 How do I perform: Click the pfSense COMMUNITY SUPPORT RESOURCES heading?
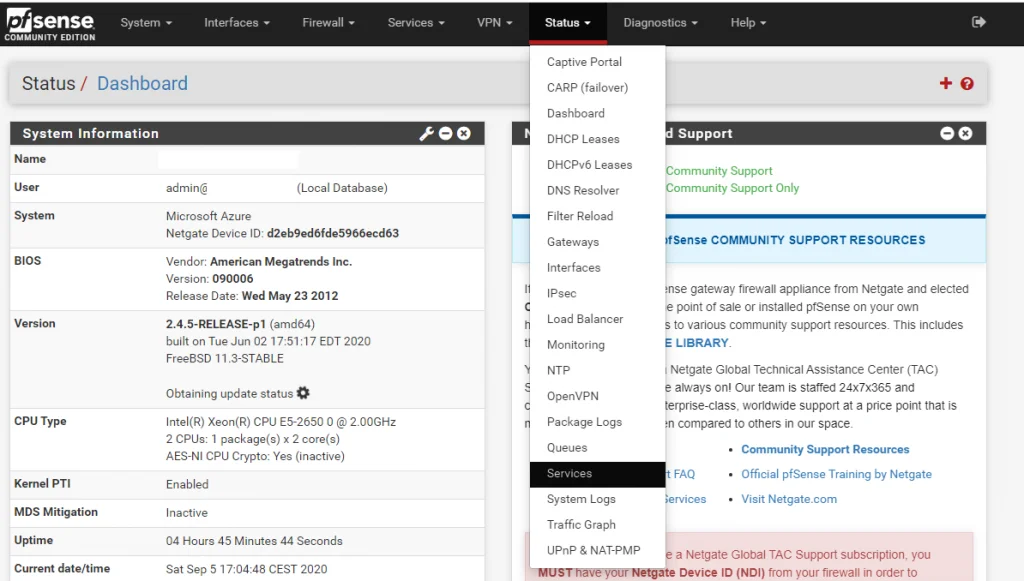tap(795, 240)
